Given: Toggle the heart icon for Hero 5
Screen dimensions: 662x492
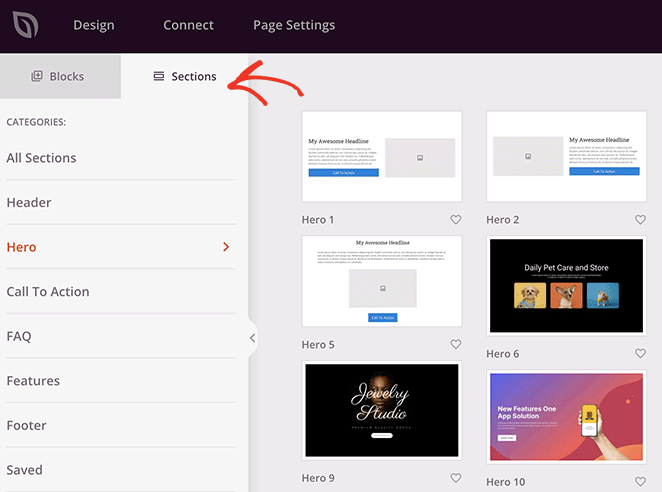Looking at the screenshot, I should pos(456,345).
